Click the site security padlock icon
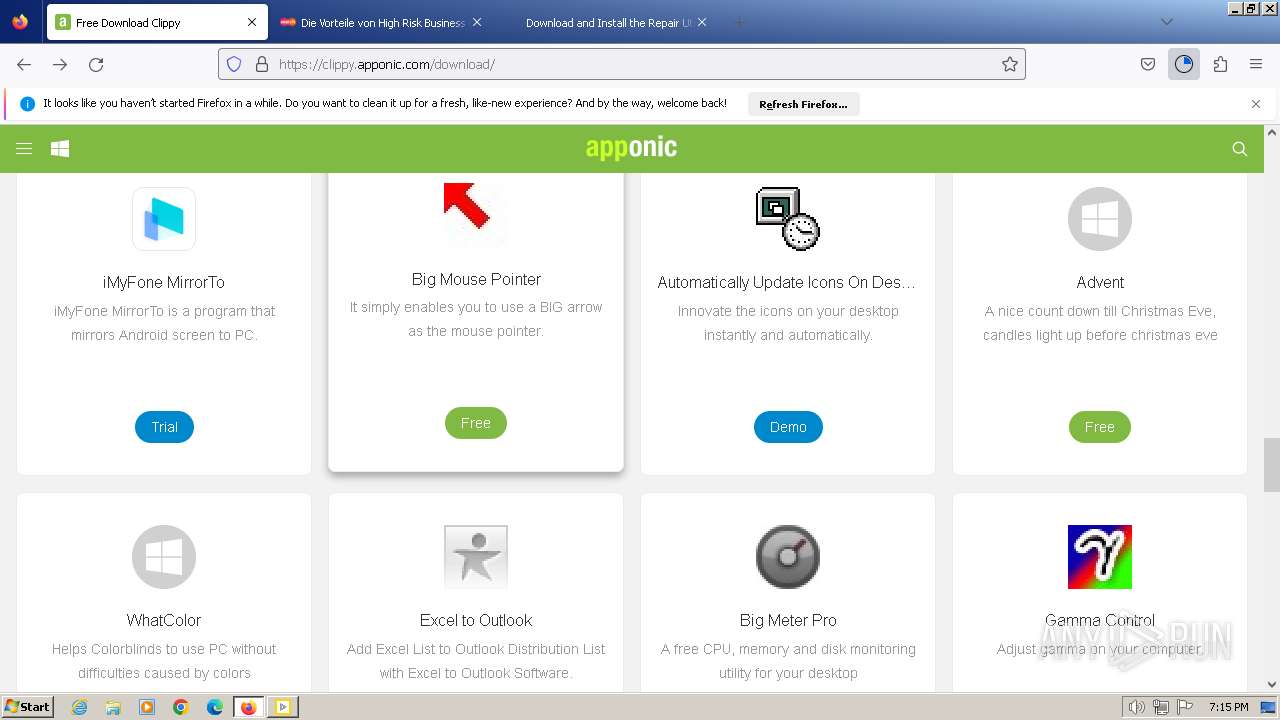Screen dimensions: 1280x720 (262, 64)
